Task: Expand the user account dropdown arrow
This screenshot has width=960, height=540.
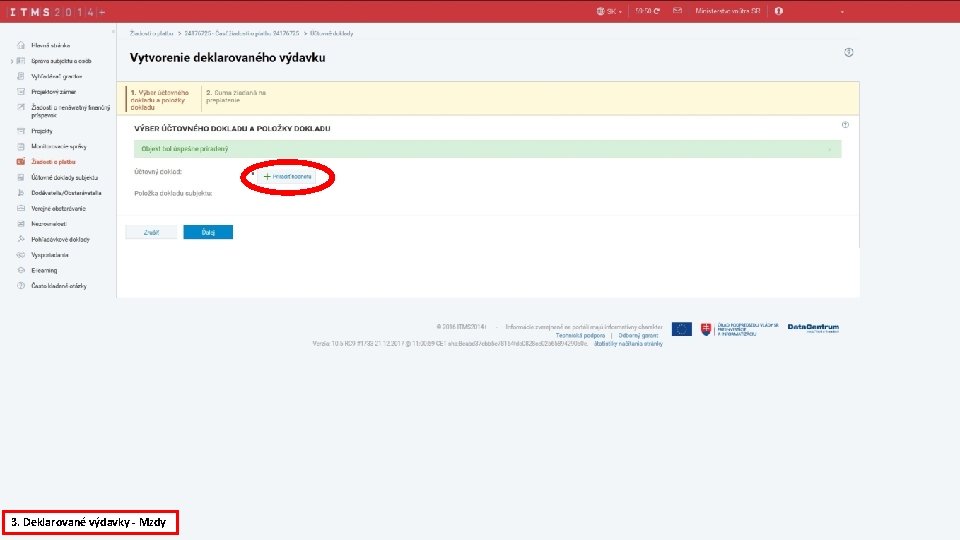Action: click(x=842, y=12)
